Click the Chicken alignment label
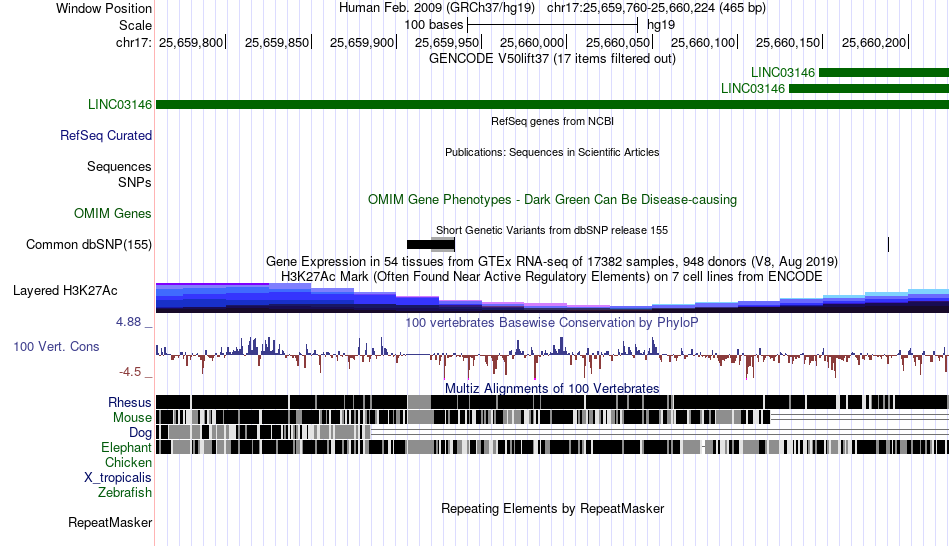This screenshot has height=546, width=950. [128, 463]
